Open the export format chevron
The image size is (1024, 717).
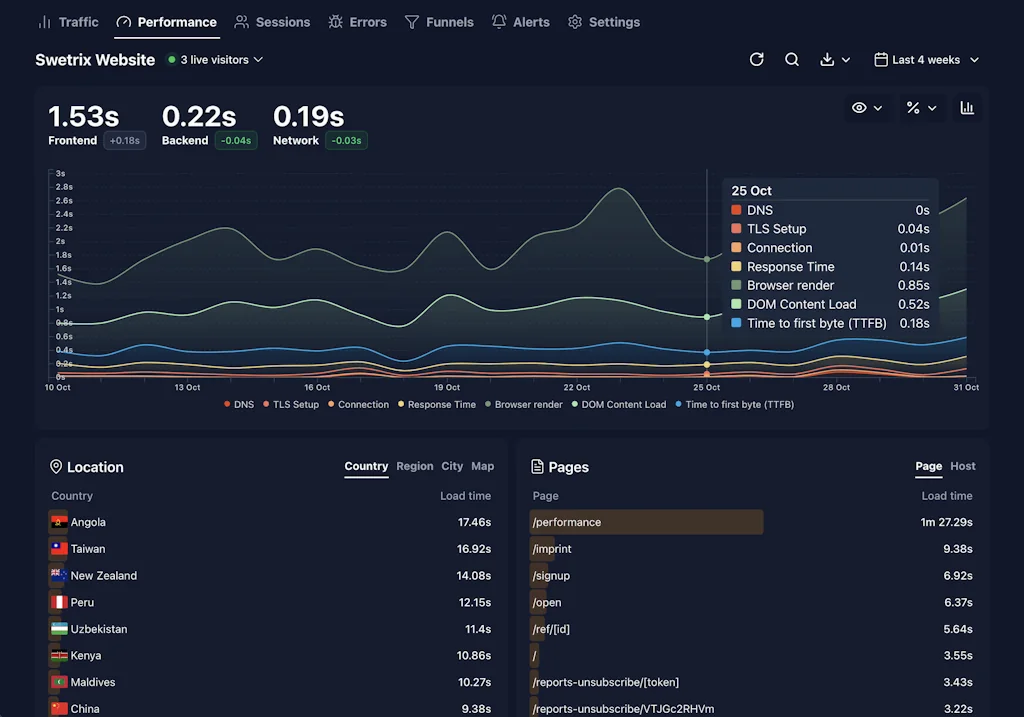(x=845, y=60)
